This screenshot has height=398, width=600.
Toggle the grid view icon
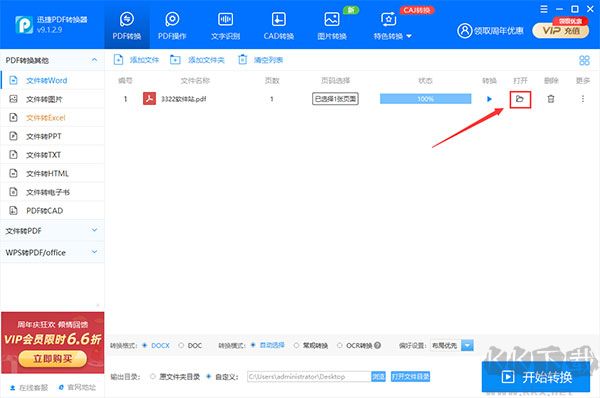(584, 60)
